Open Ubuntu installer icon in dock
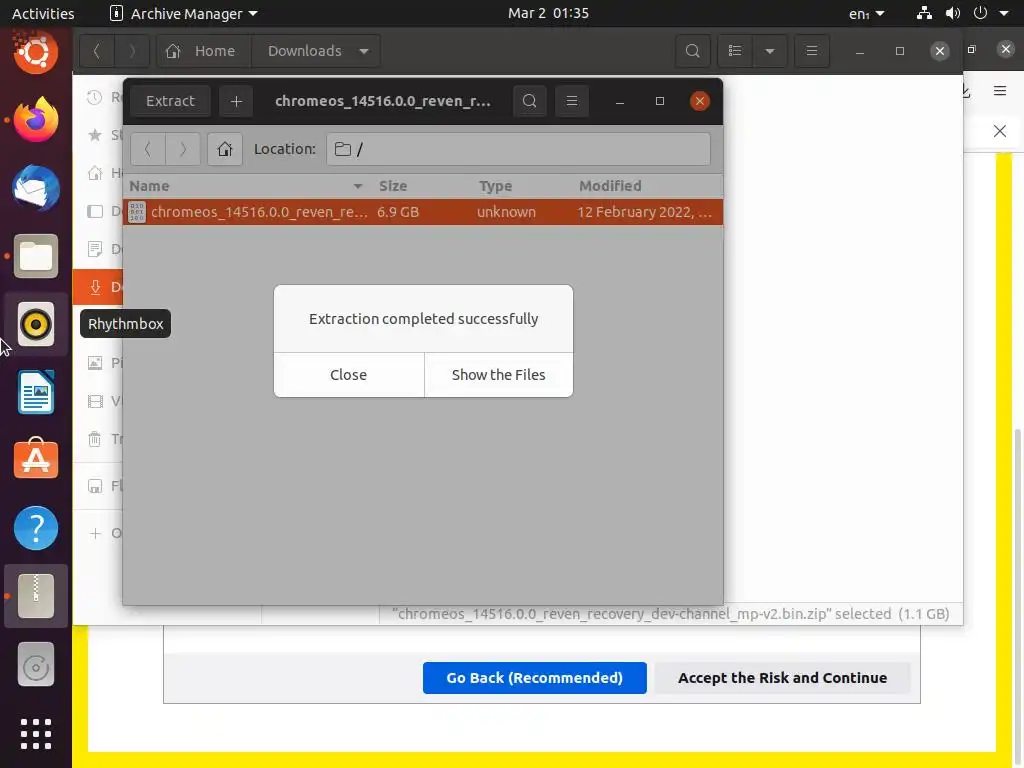1024x768 pixels. (x=36, y=52)
